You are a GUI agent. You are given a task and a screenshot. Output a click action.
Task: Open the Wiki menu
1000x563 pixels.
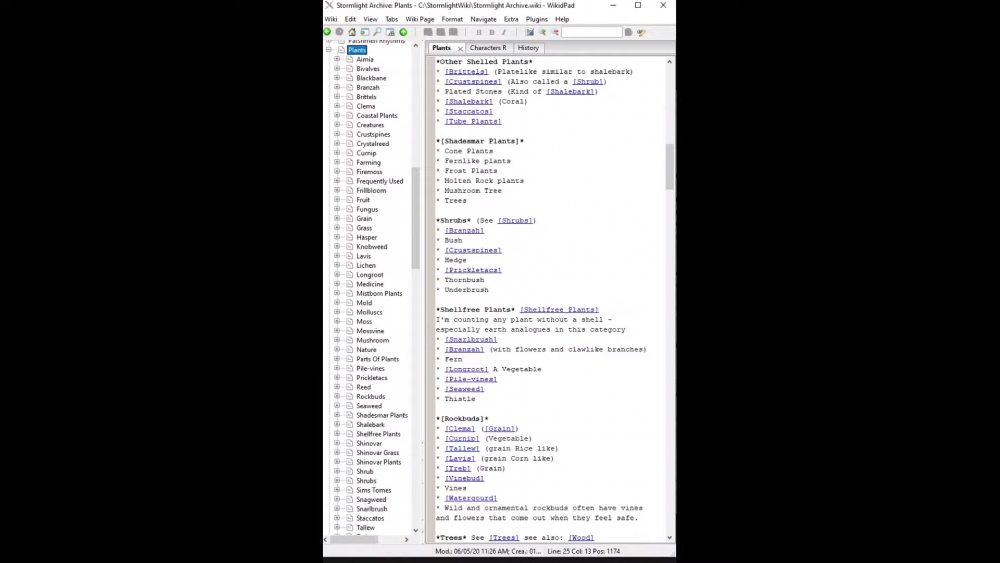tap(331, 19)
